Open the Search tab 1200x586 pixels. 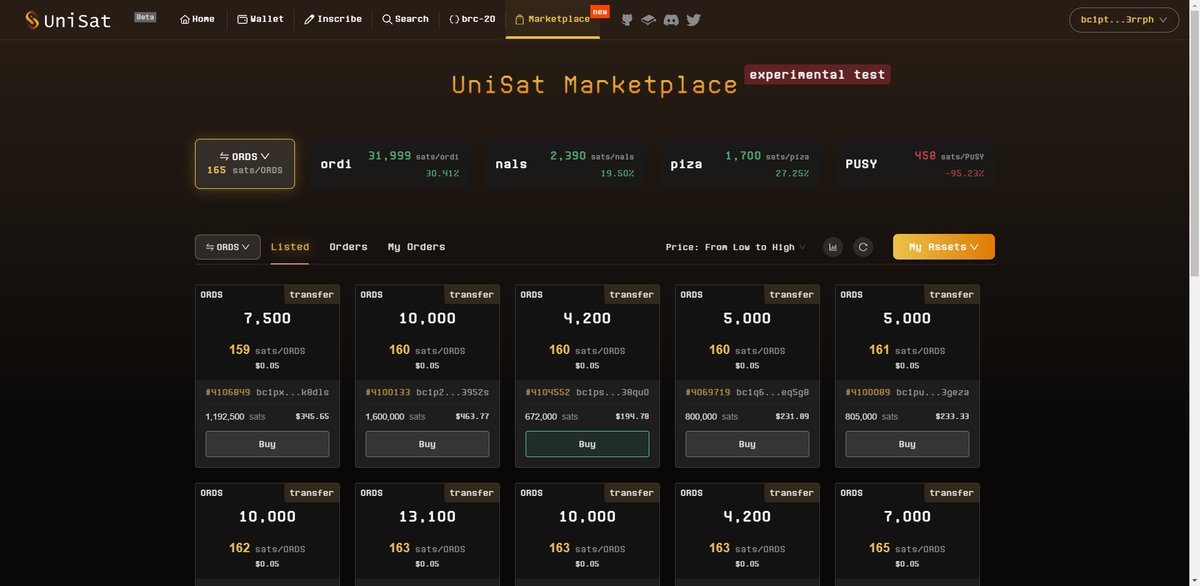point(405,19)
